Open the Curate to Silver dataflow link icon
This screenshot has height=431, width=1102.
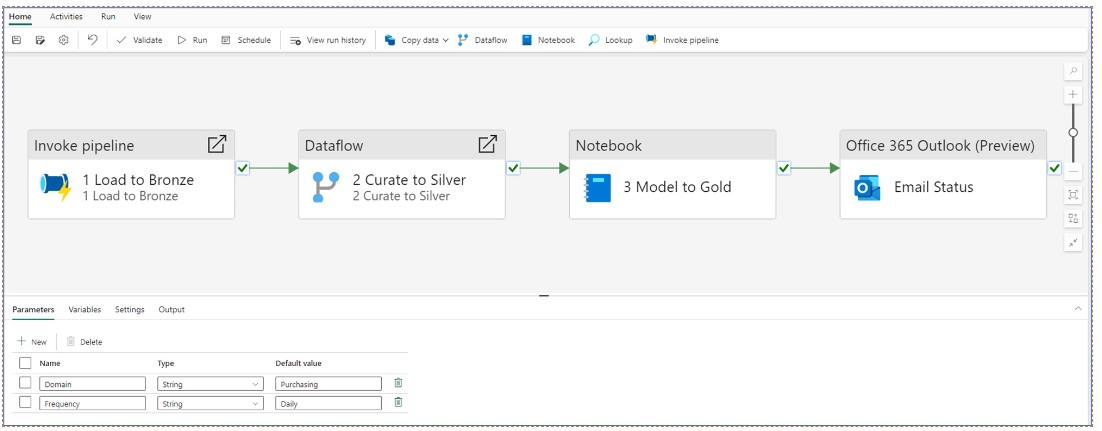tap(487, 145)
